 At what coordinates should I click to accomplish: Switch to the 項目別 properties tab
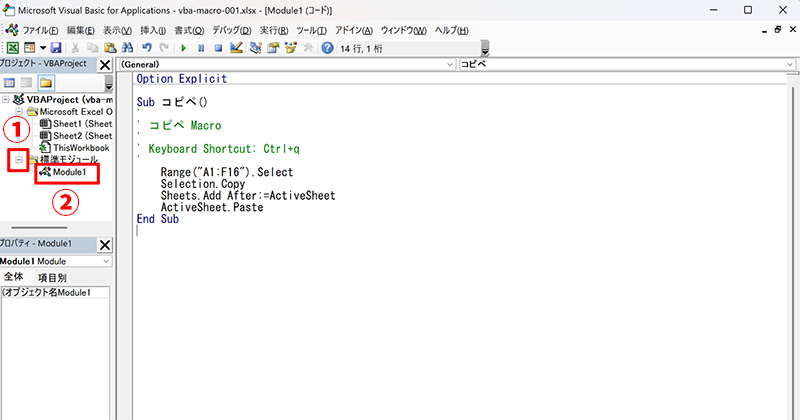52,277
